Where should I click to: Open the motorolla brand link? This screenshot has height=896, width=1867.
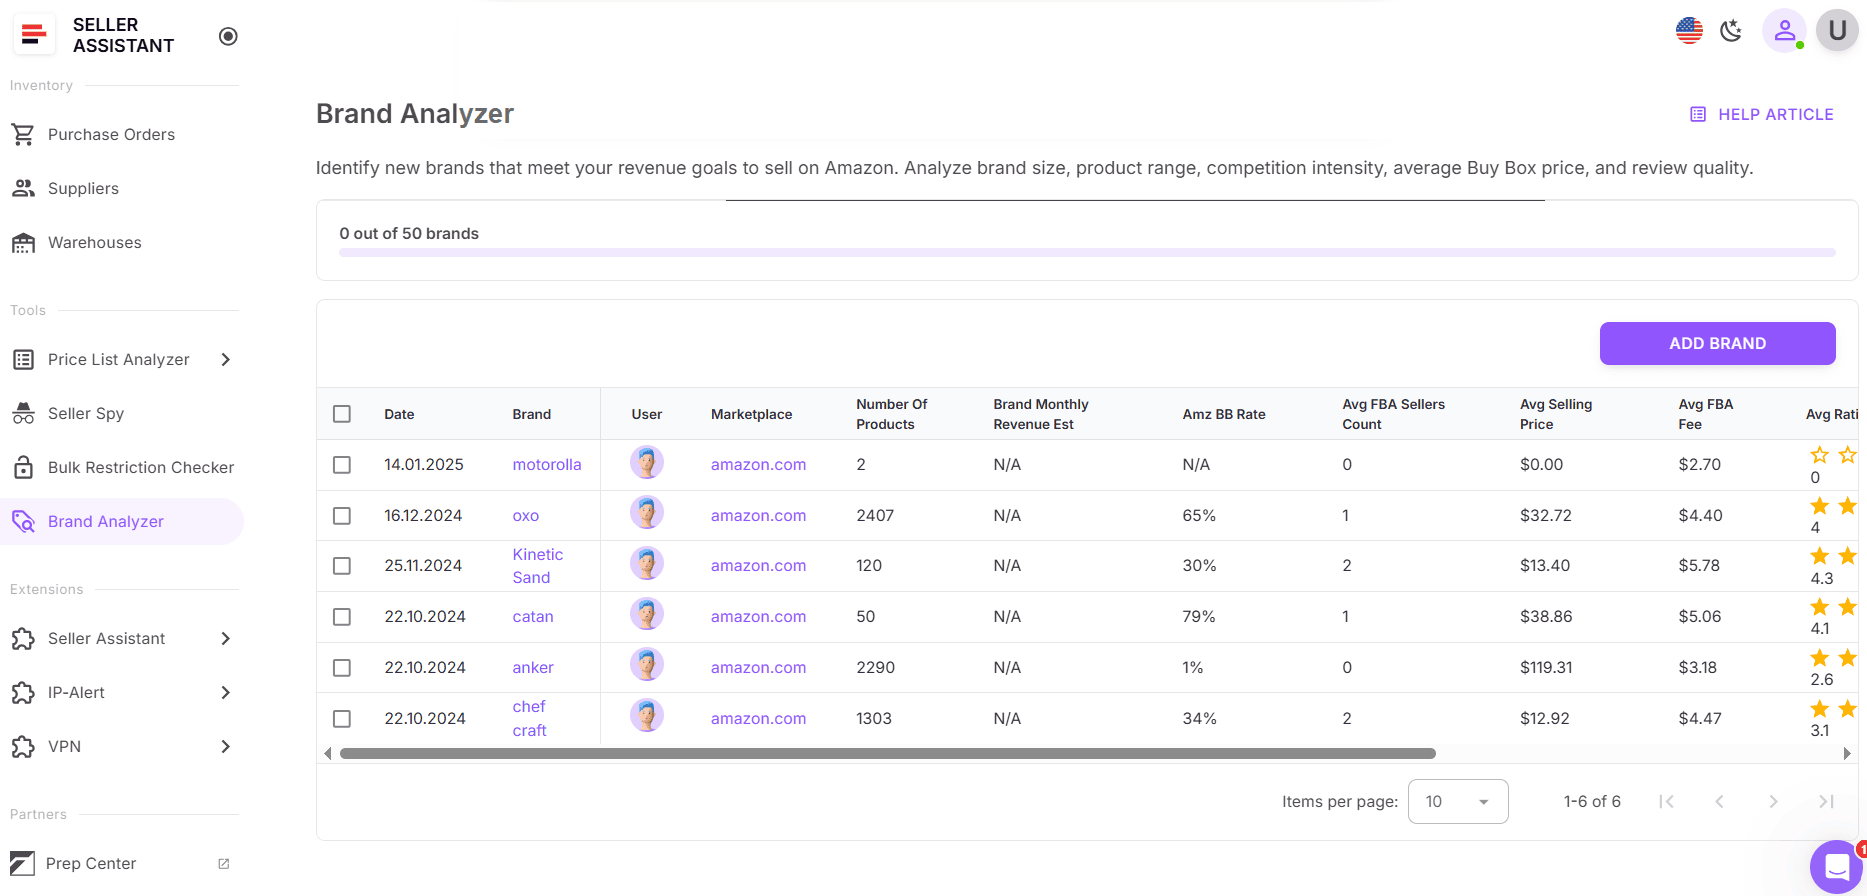(547, 464)
